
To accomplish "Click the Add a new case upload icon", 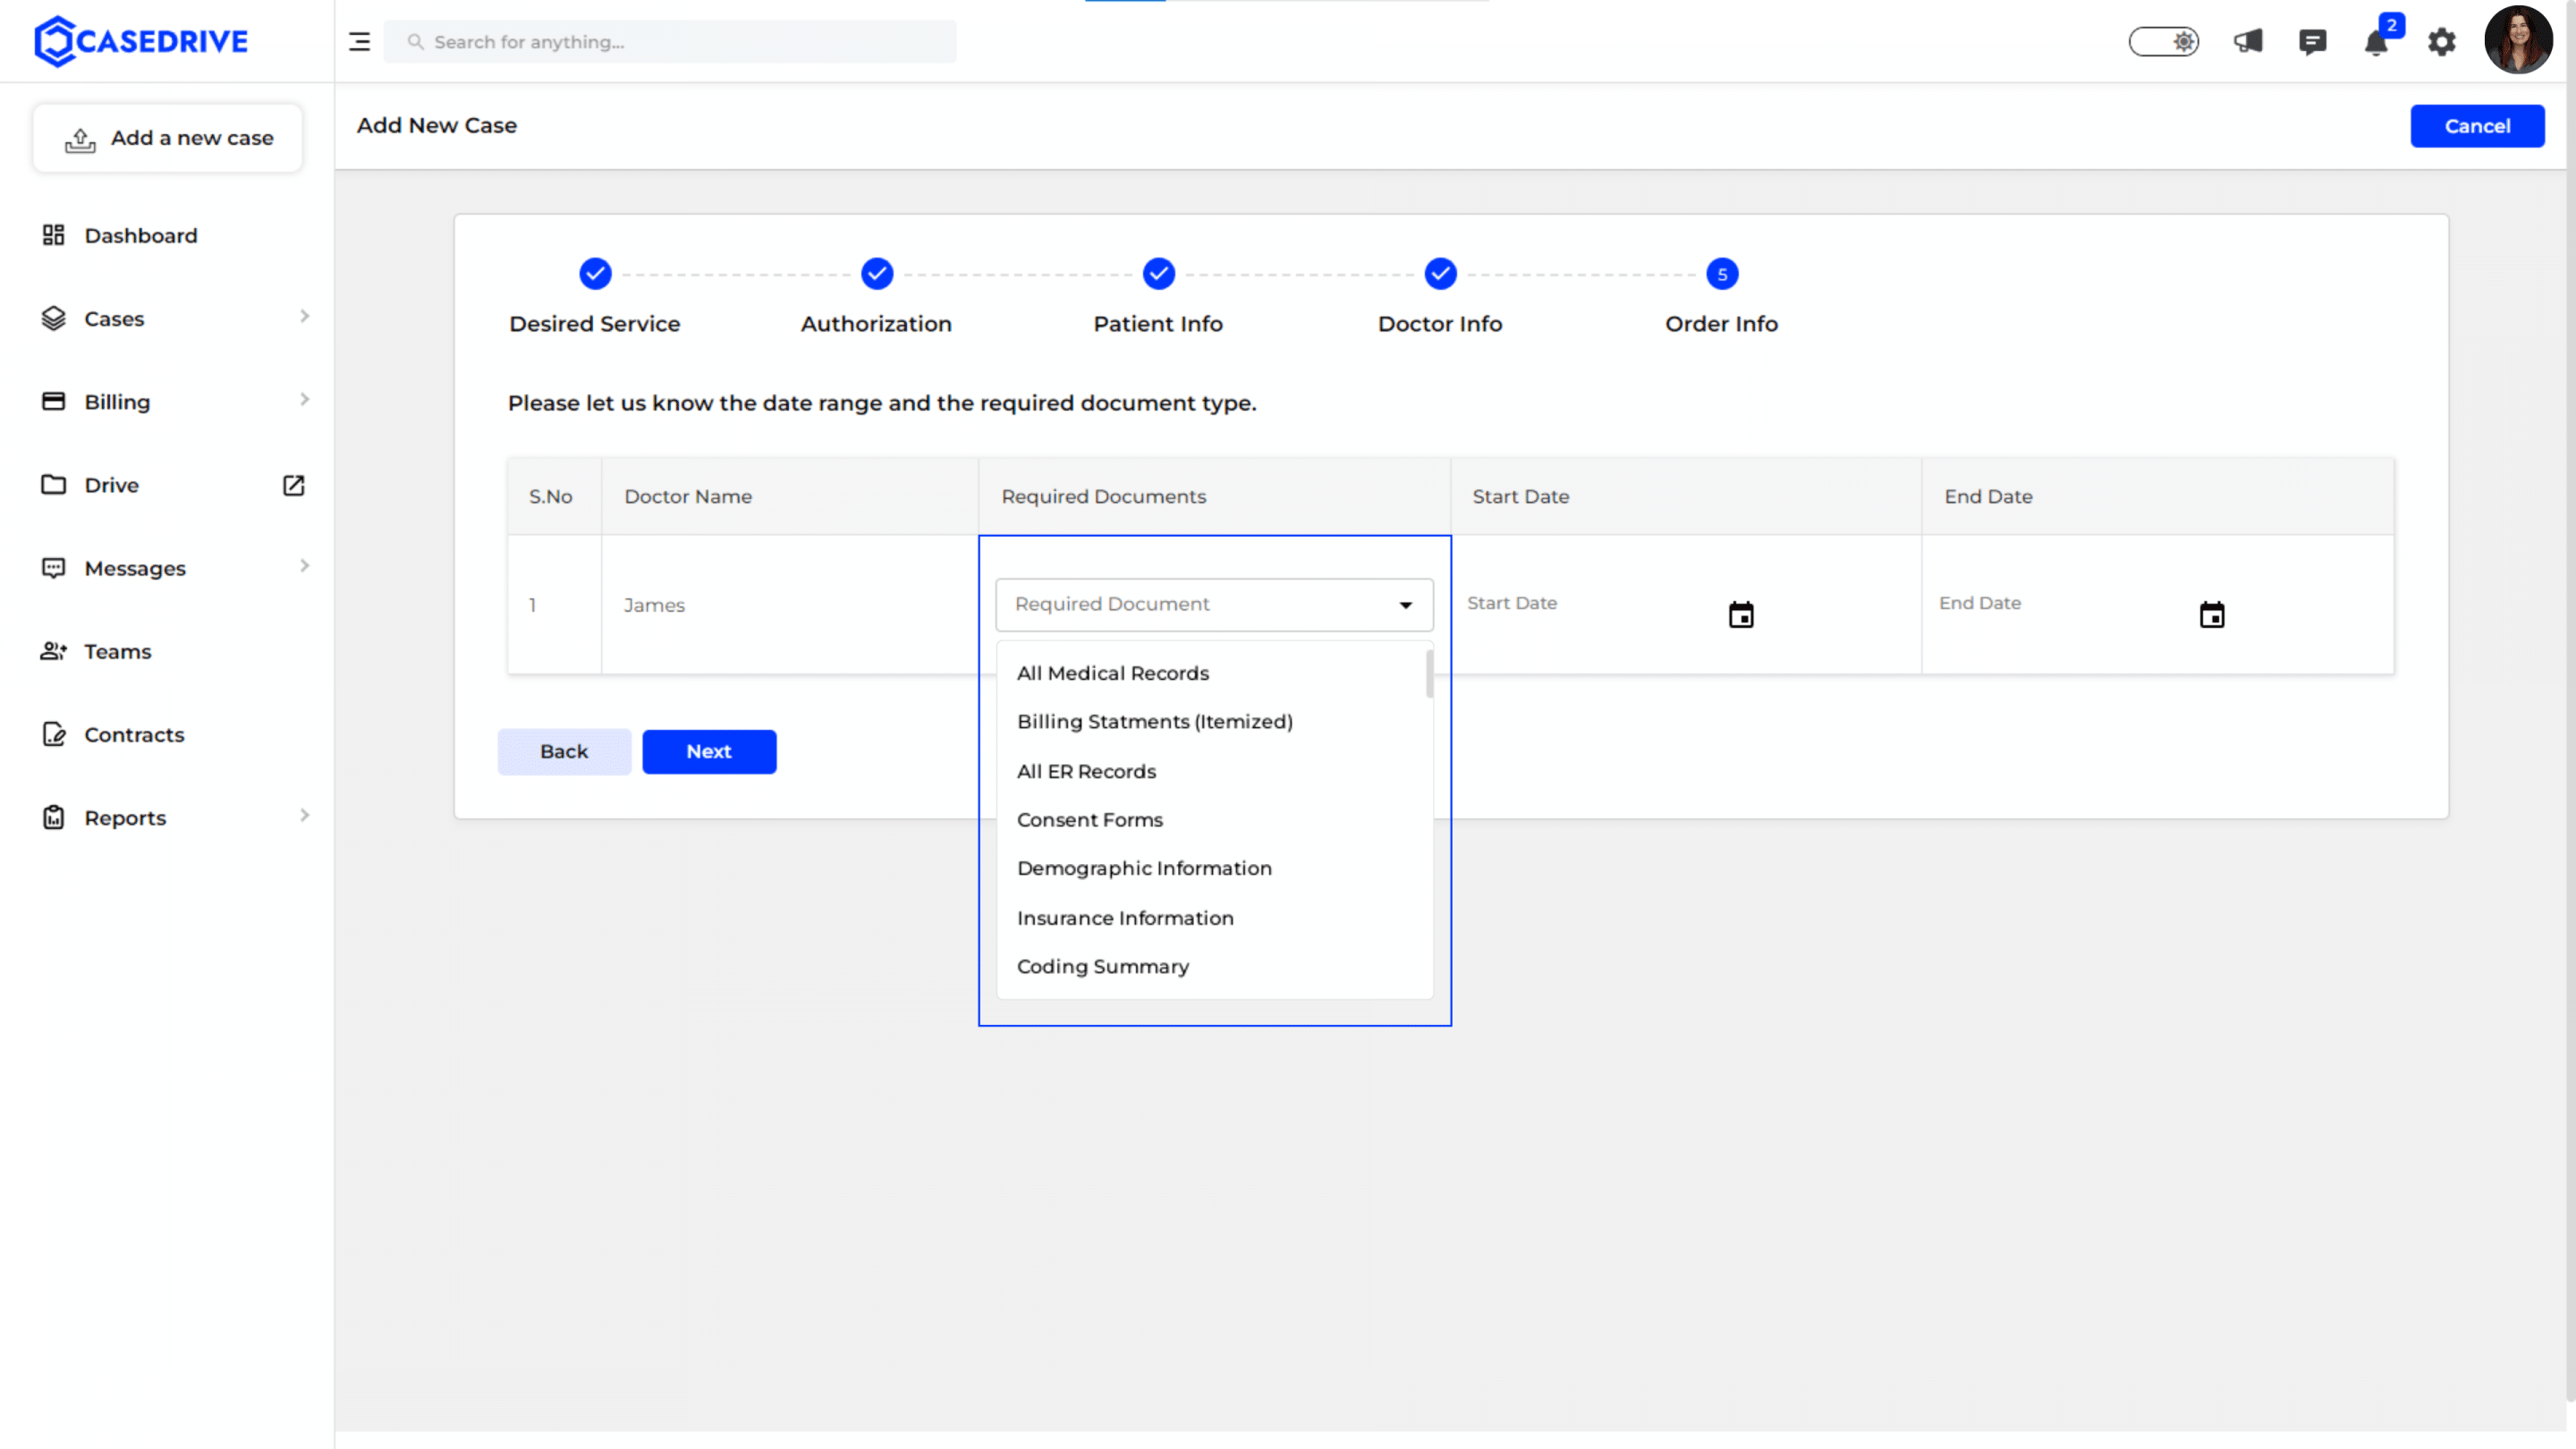I will pos(80,140).
